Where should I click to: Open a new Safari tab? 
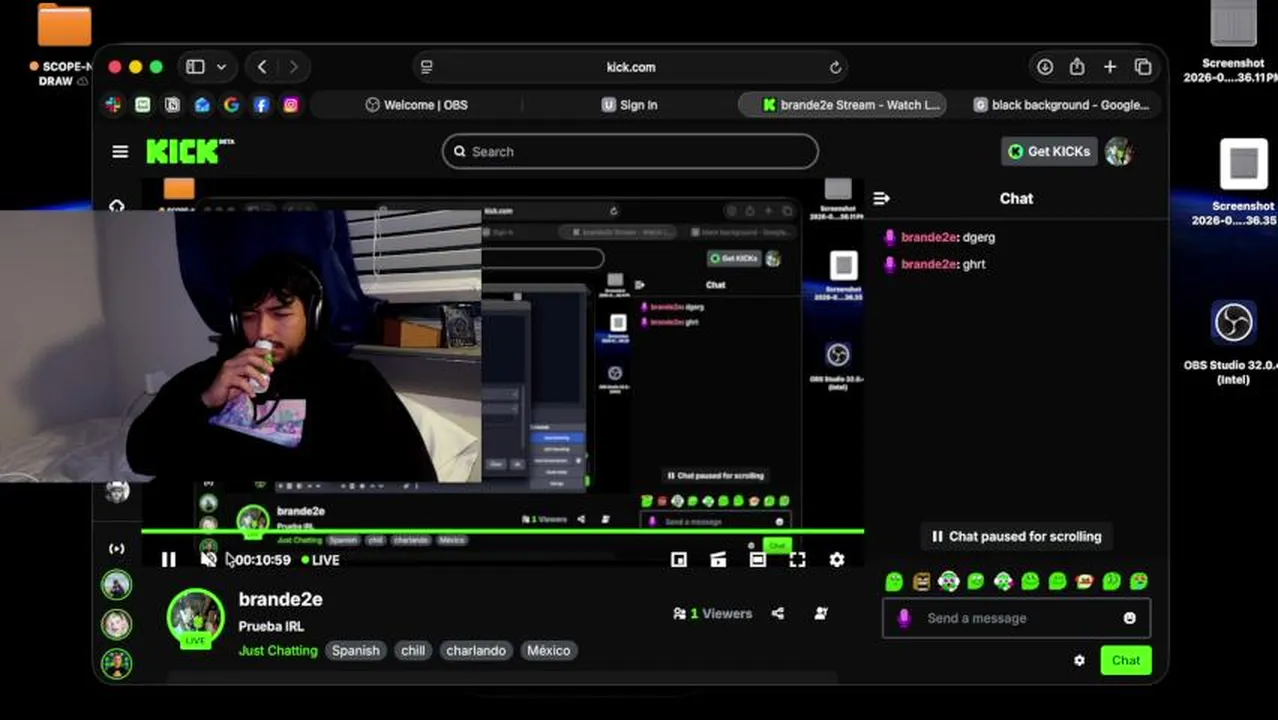click(x=1110, y=67)
